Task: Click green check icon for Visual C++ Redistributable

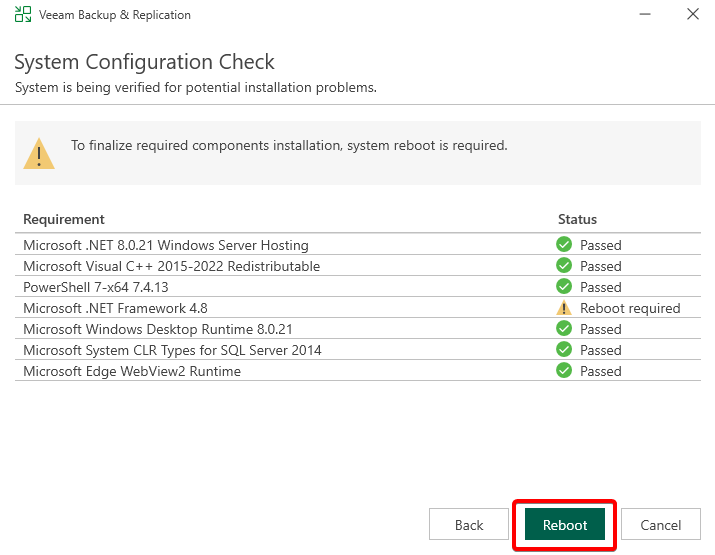Action: point(564,266)
